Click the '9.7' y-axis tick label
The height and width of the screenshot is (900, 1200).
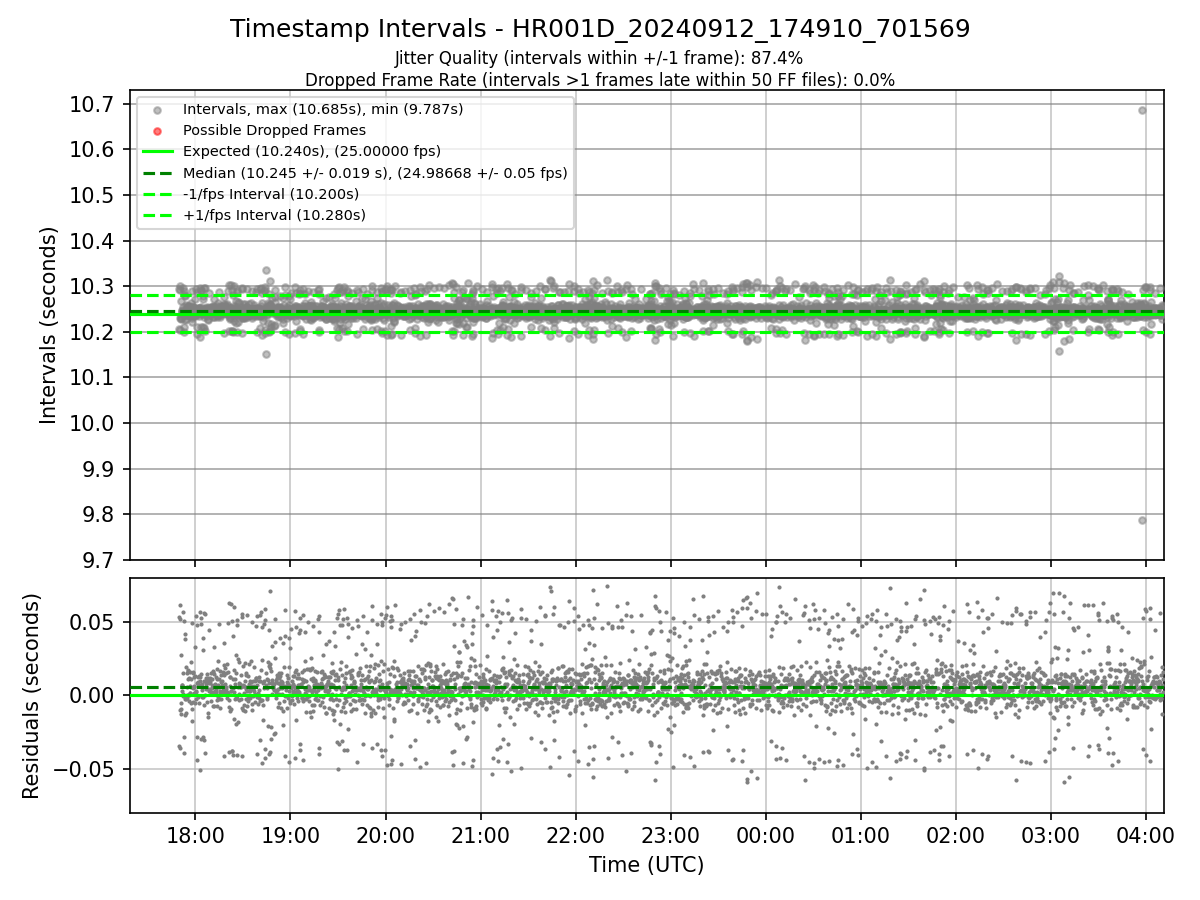coord(98,560)
